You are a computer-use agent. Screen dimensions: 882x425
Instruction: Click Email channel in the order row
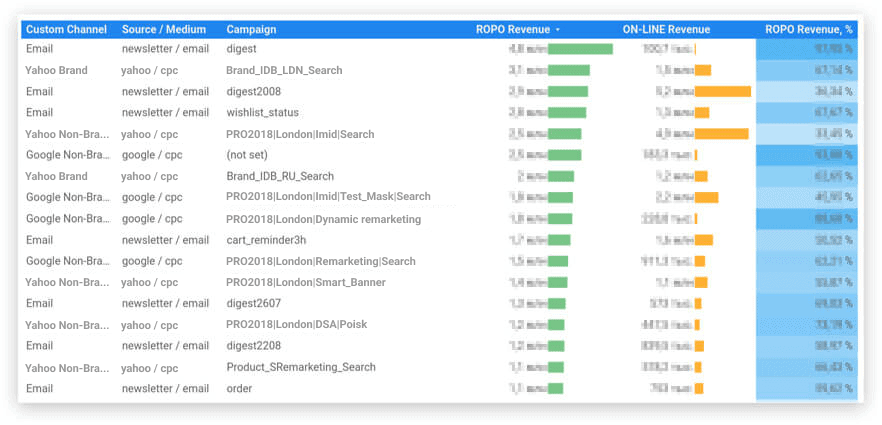click(x=39, y=388)
